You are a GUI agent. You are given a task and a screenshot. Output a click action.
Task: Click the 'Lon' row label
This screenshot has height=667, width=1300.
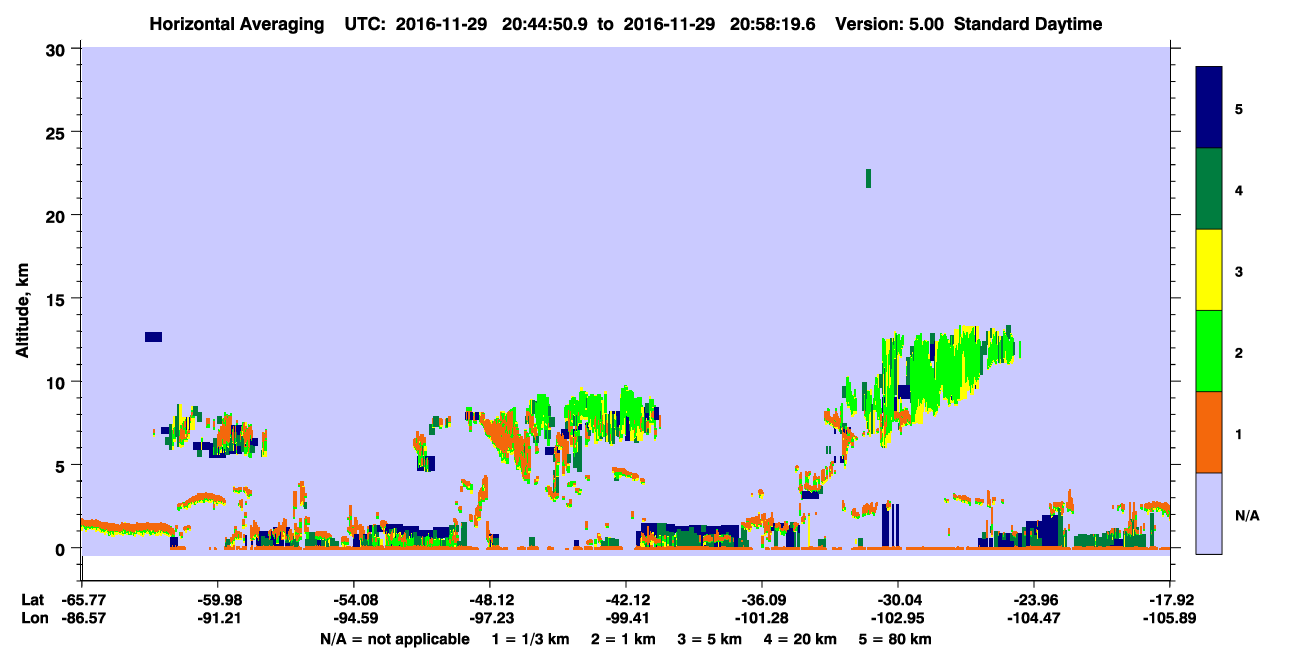click(33, 618)
